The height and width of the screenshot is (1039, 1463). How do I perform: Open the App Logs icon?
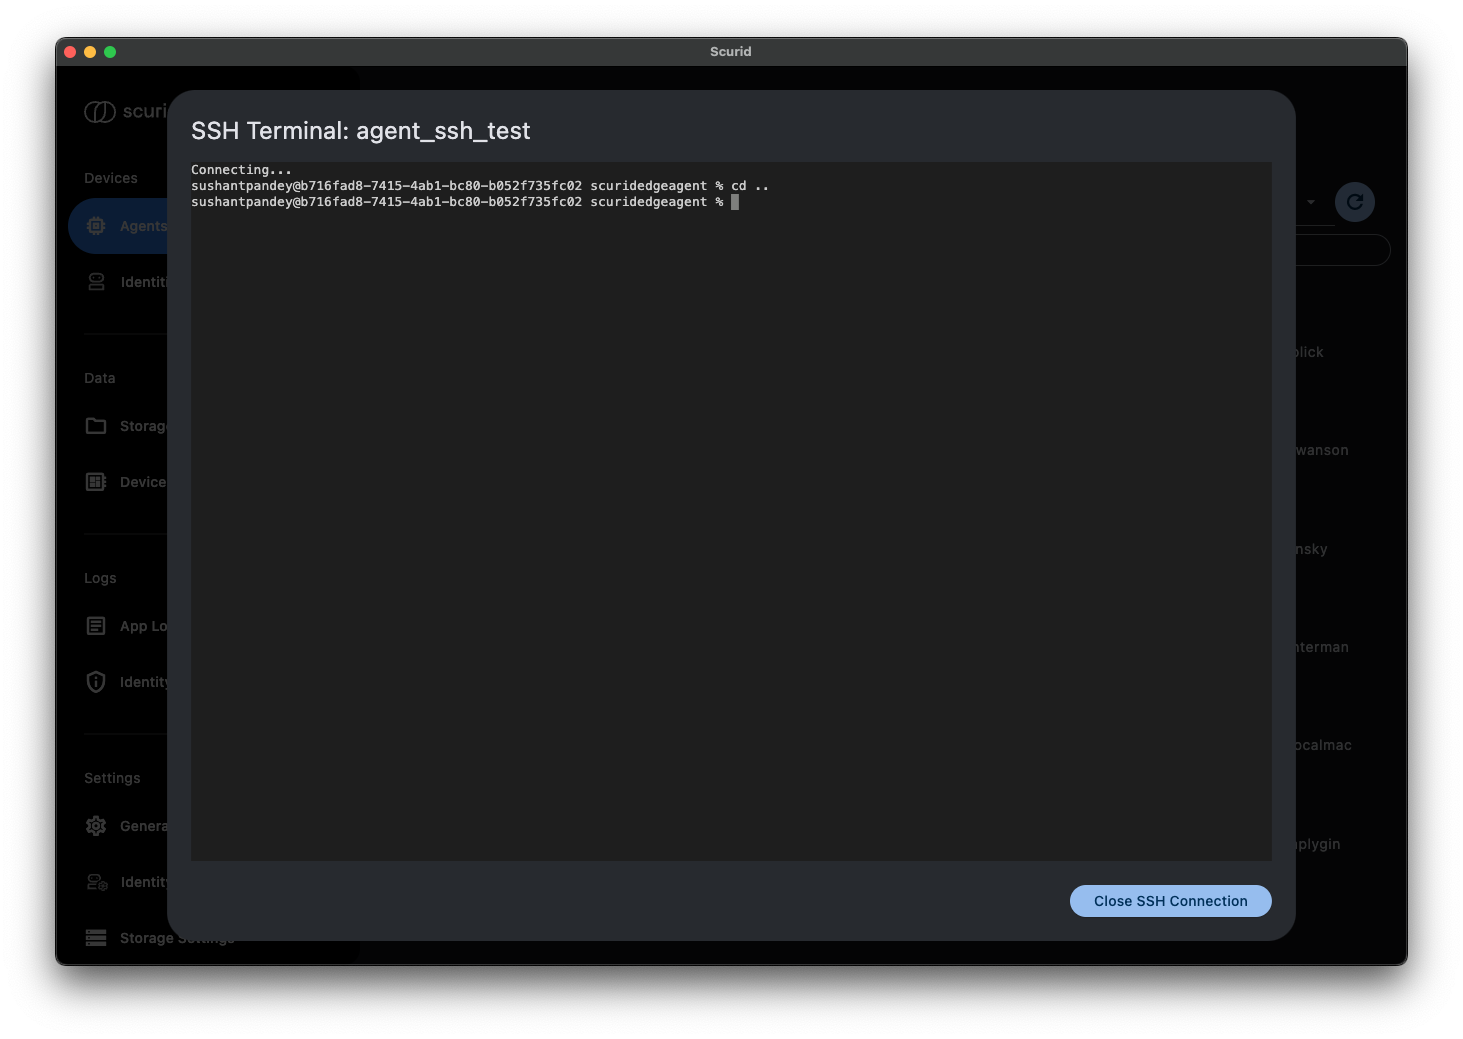coord(96,626)
